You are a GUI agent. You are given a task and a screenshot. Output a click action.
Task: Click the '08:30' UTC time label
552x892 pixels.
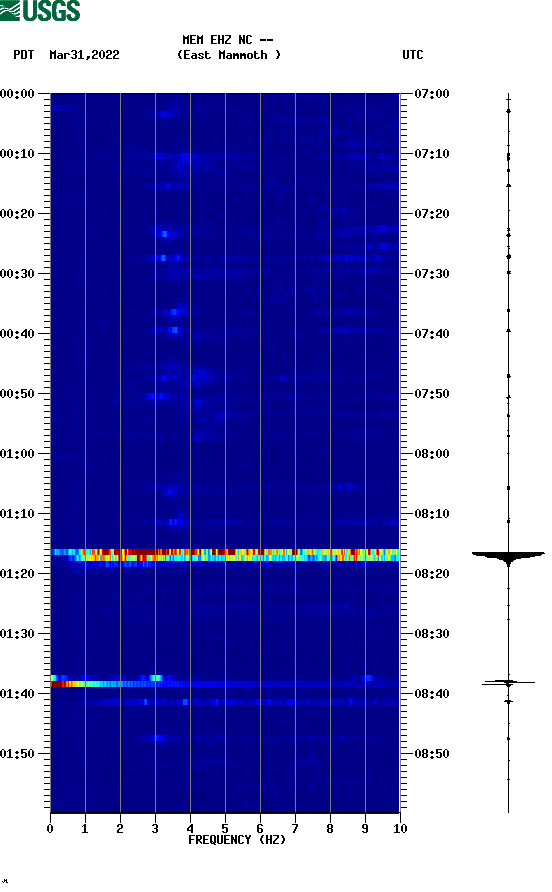pyautogui.click(x=432, y=634)
